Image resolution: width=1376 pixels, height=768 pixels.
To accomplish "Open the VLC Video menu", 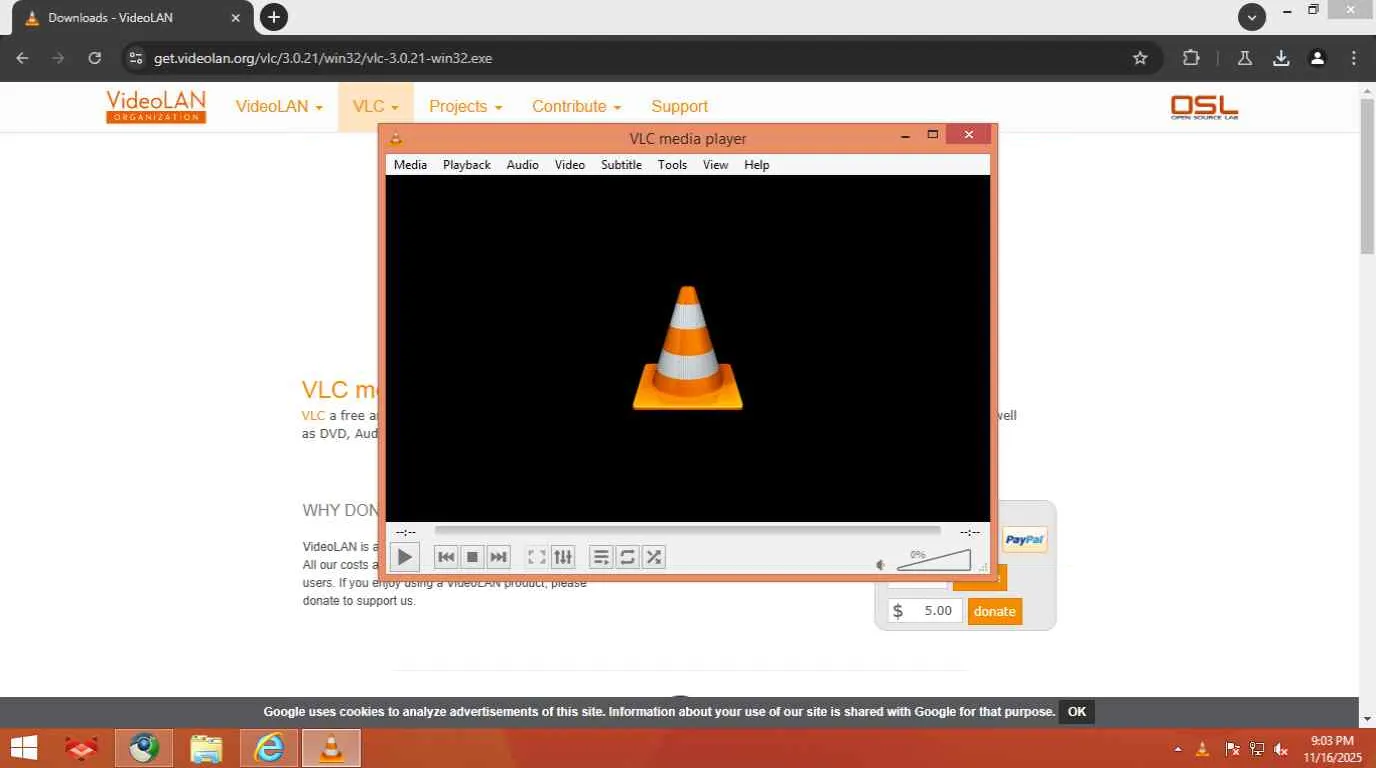I will pyautogui.click(x=570, y=165).
